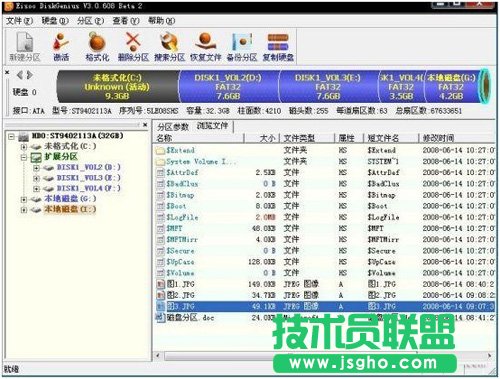Select 扩展分区 in the tree
This screenshot has width=500, height=379.
point(61,157)
